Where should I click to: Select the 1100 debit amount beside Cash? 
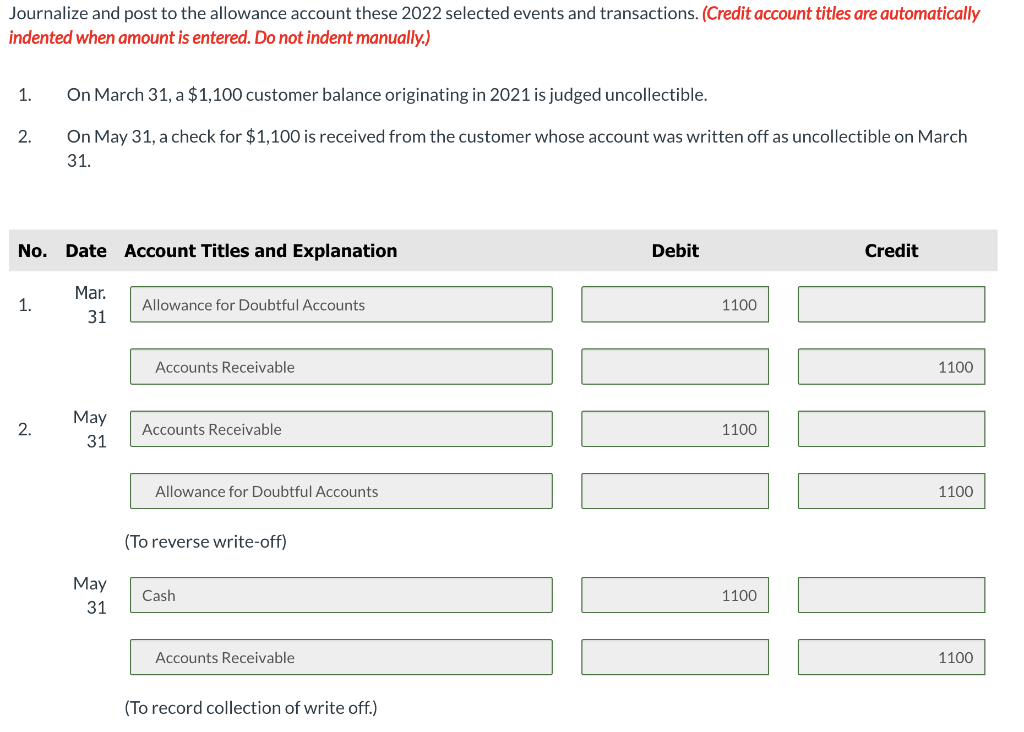click(674, 594)
